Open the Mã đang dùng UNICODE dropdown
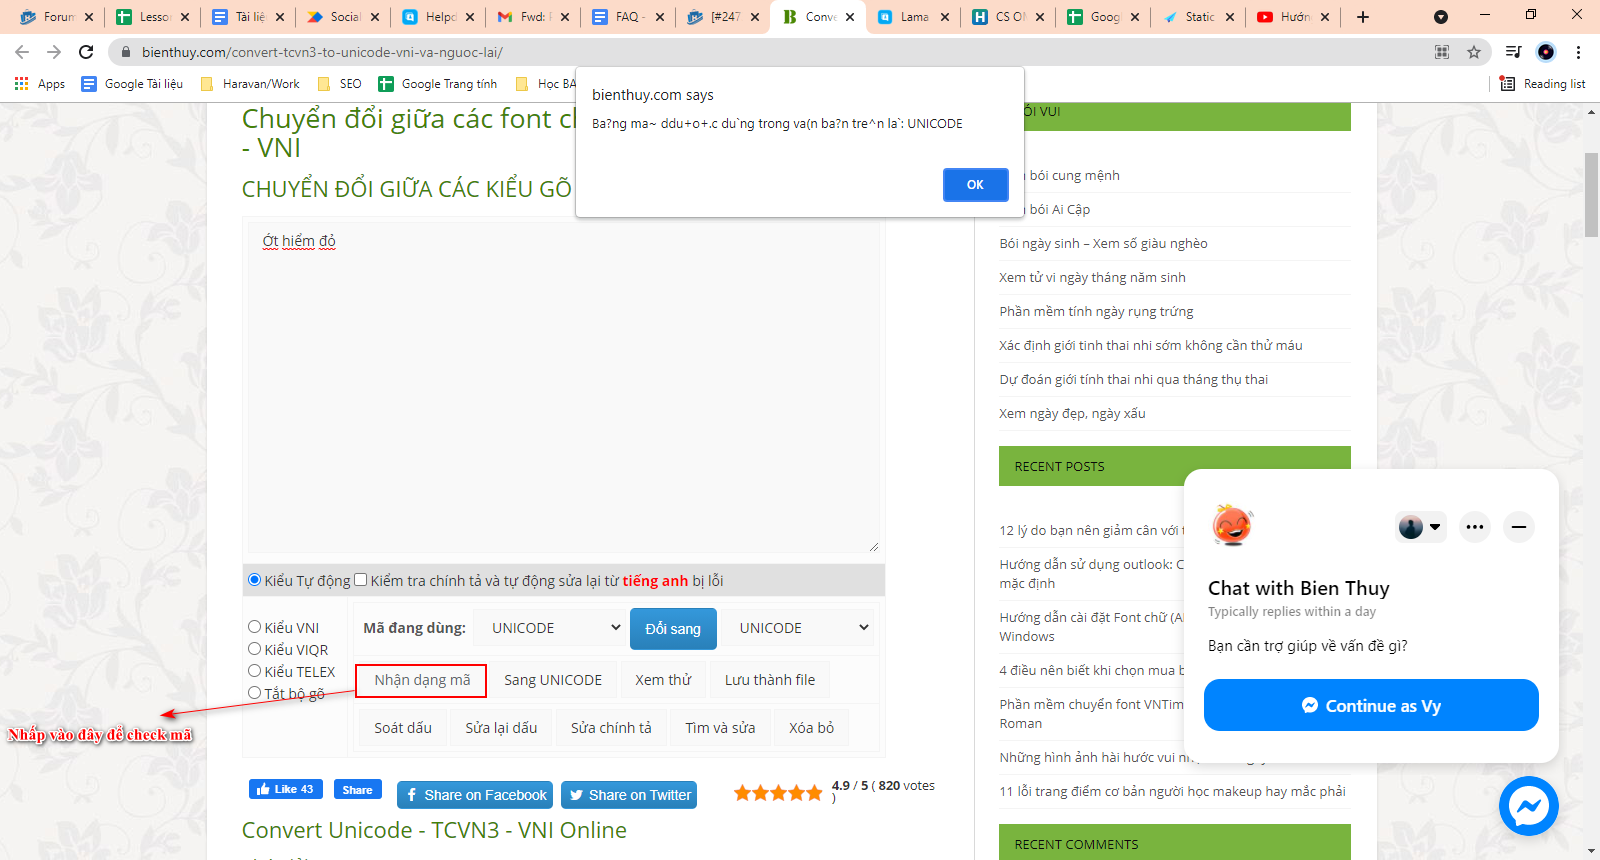Viewport: 1600px width, 860px height. pyautogui.click(x=551, y=628)
